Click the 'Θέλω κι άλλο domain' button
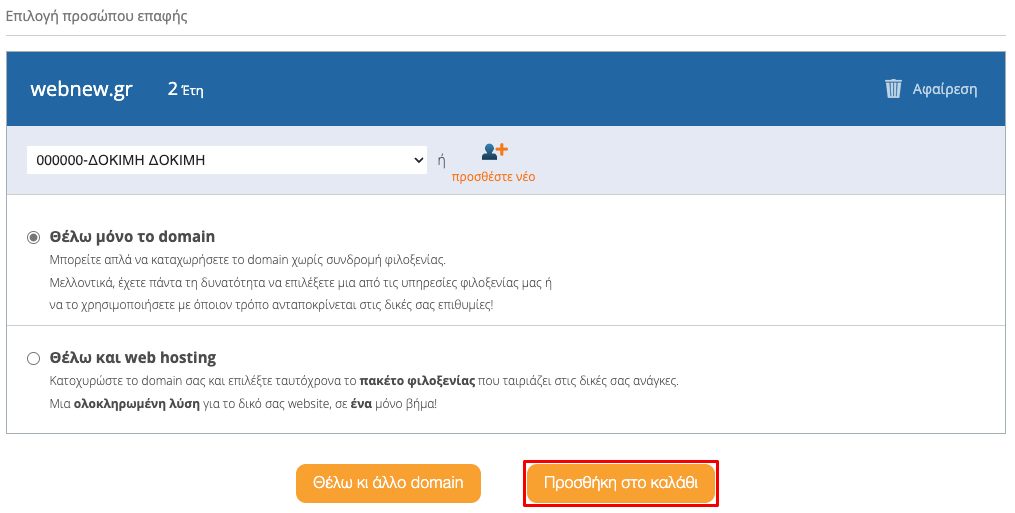1015x513 pixels. point(388,483)
